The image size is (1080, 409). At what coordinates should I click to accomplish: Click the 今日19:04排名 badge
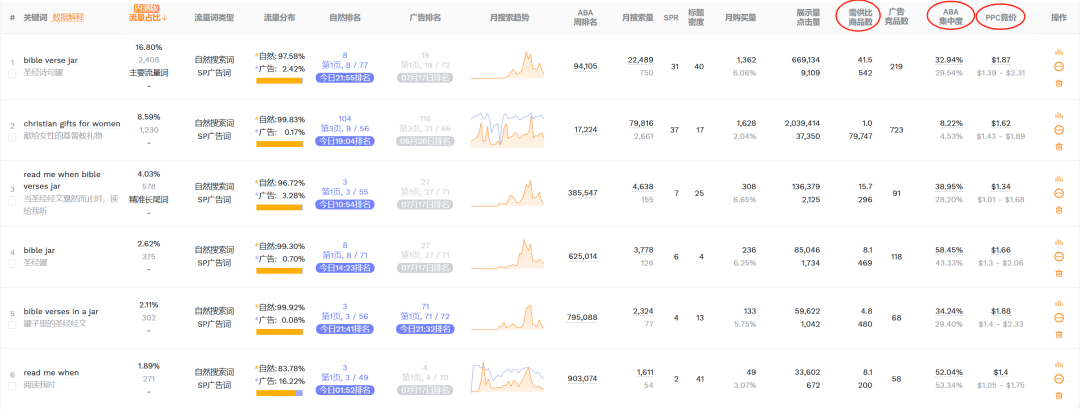(344, 141)
